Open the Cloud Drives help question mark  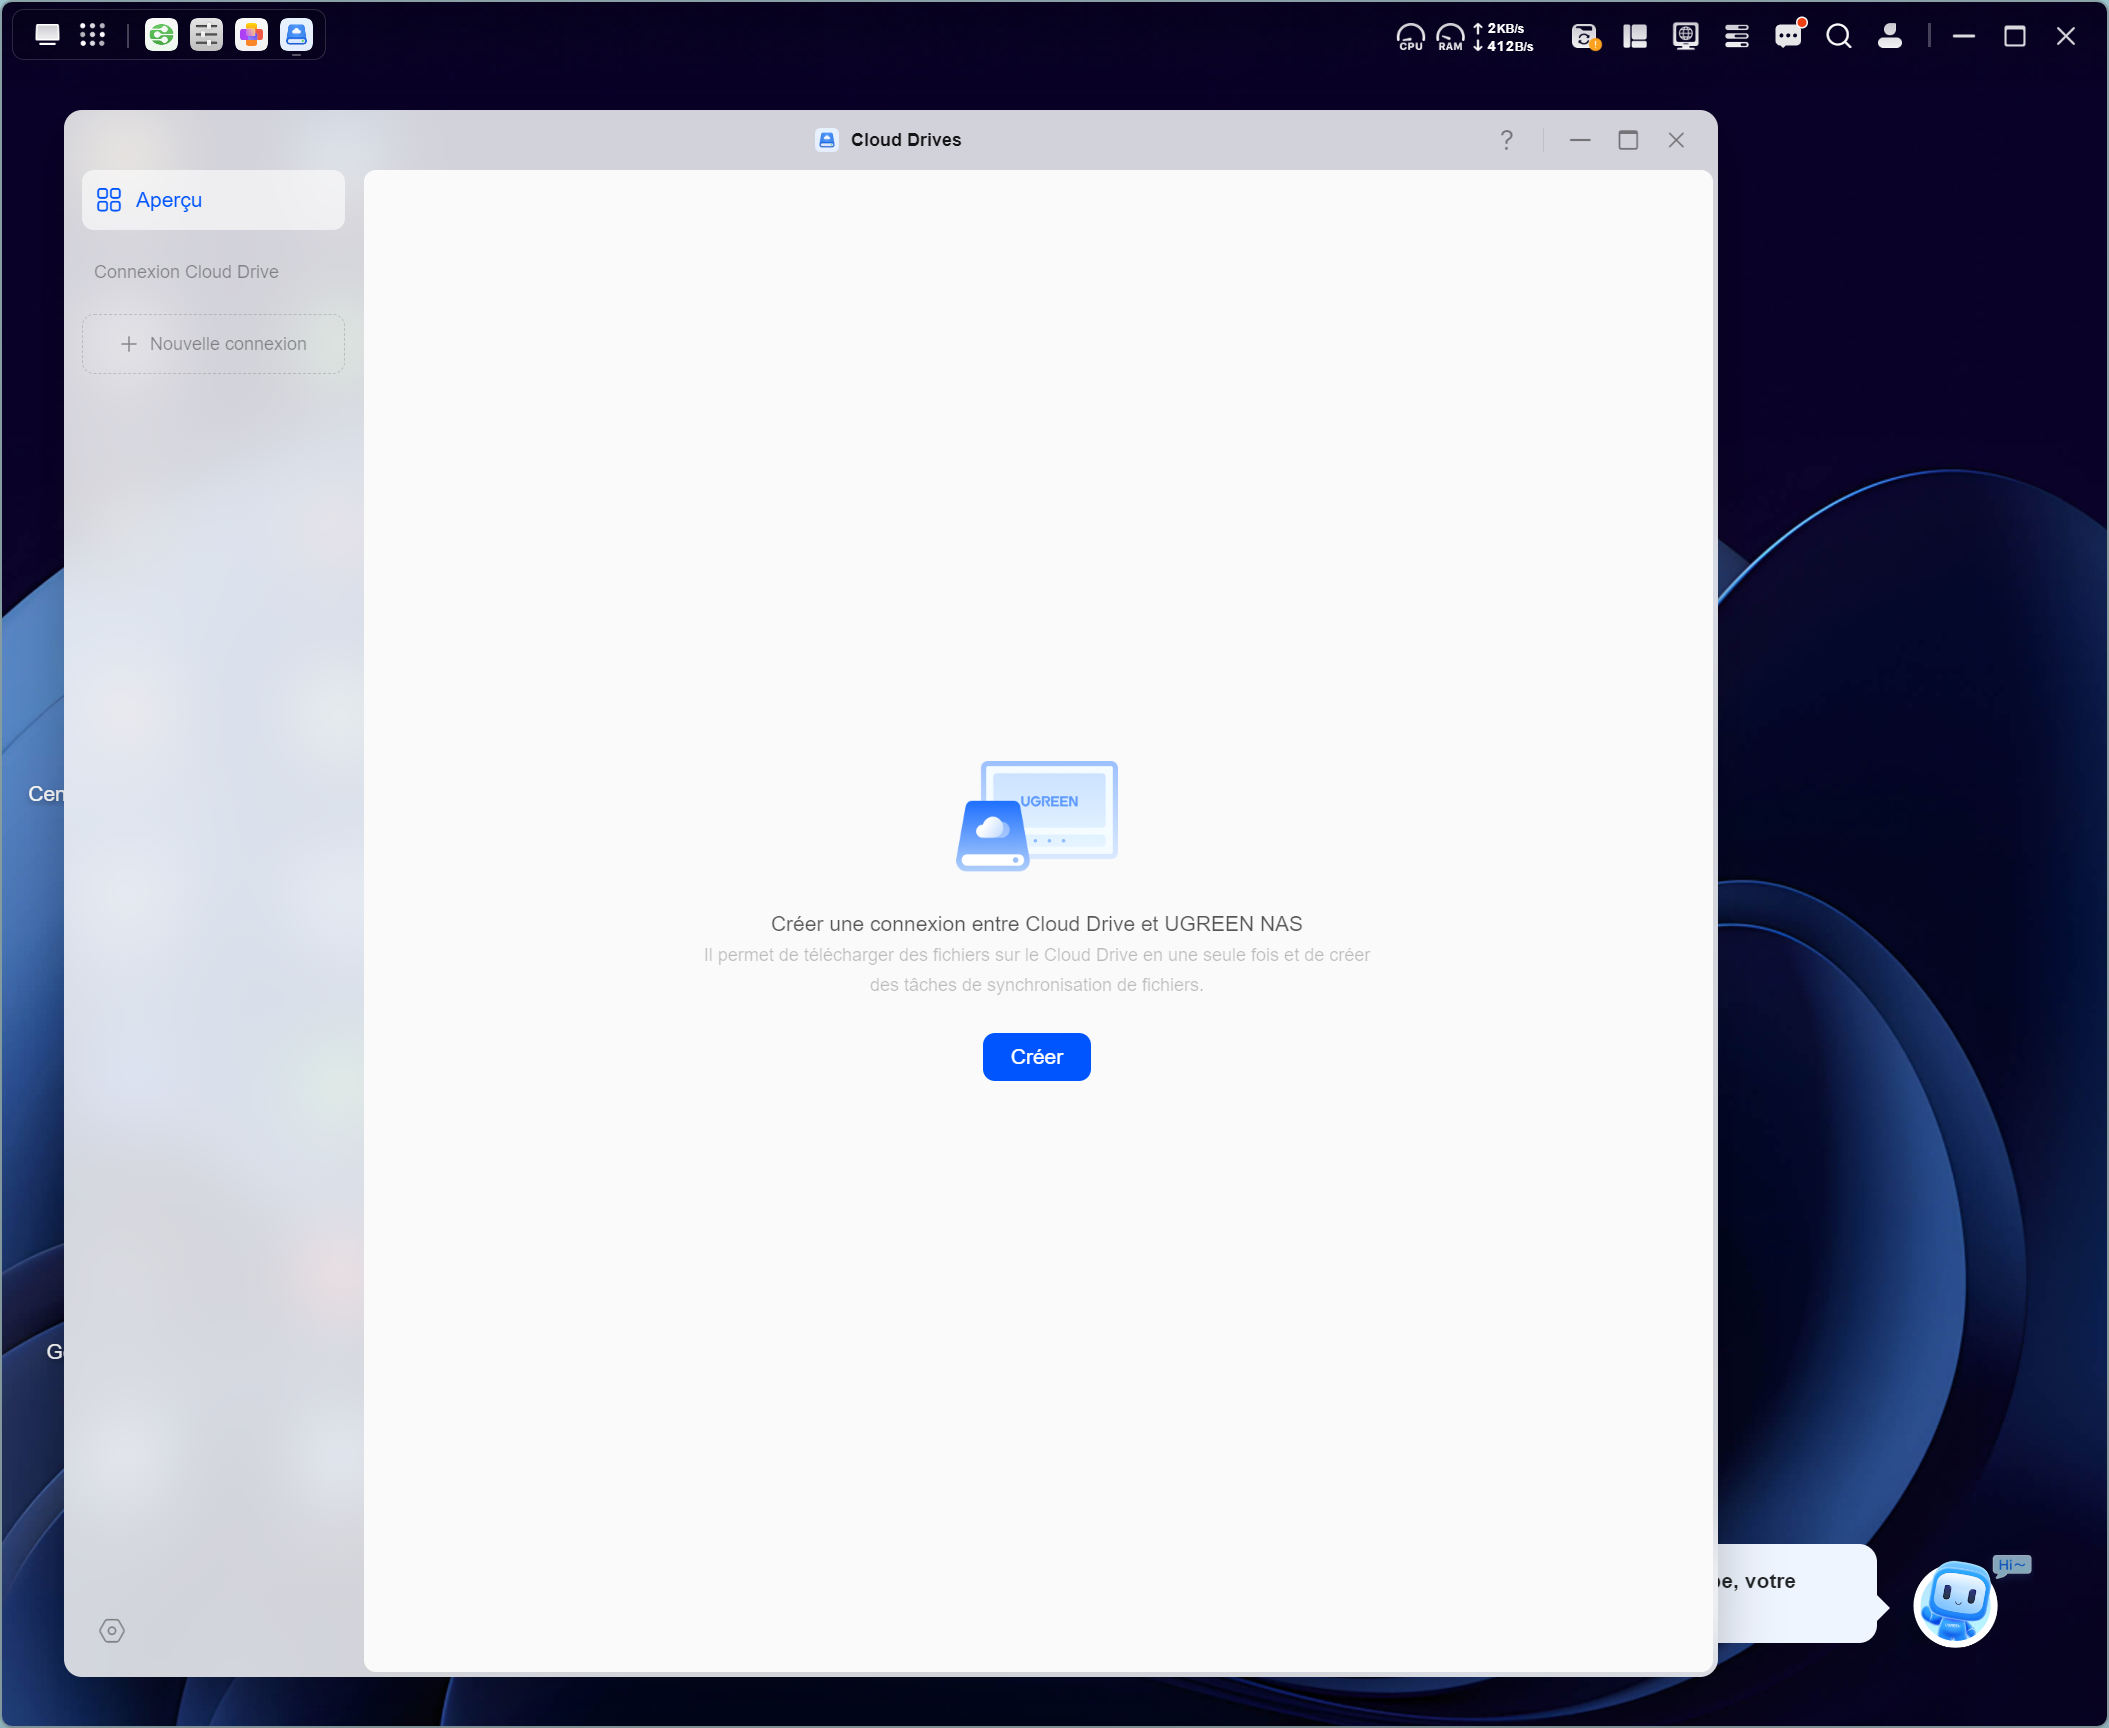click(x=1506, y=140)
